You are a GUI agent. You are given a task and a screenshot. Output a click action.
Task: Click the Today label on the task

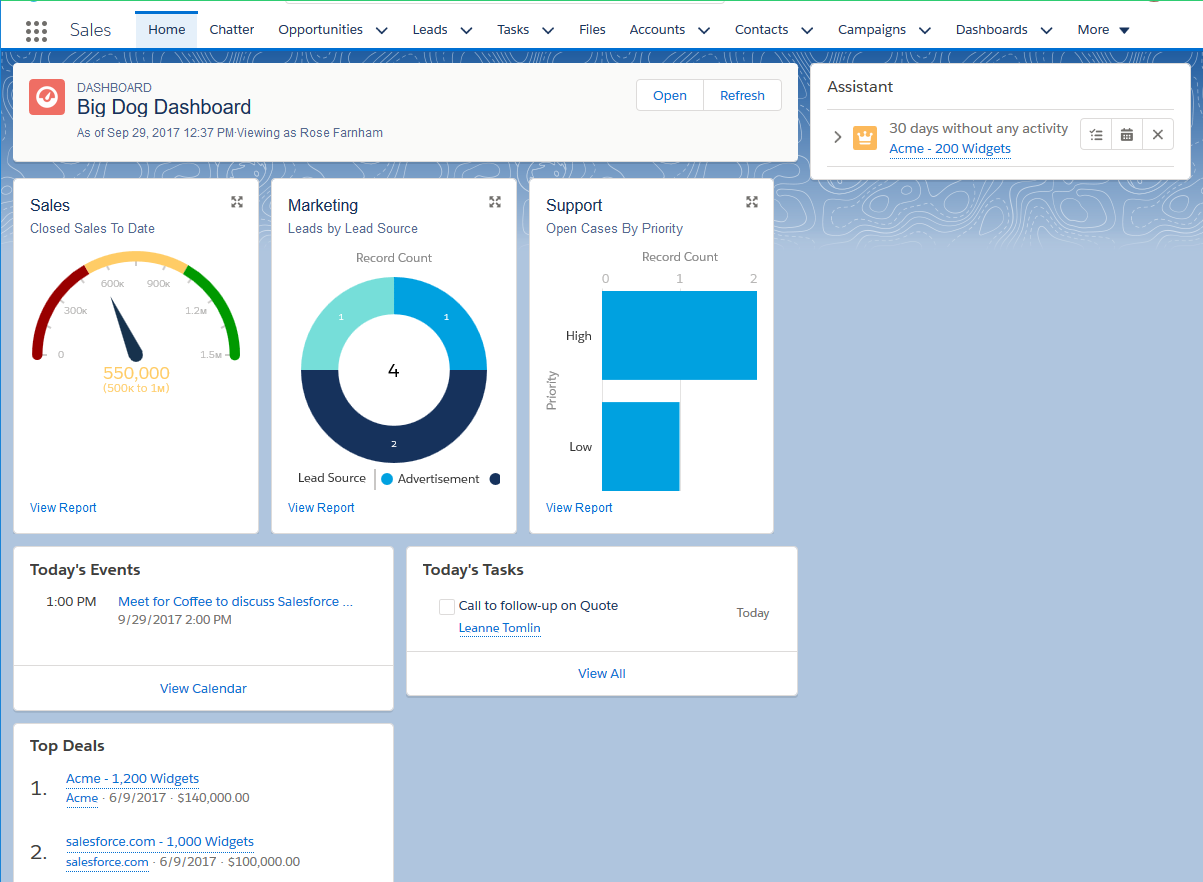(x=753, y=613)
